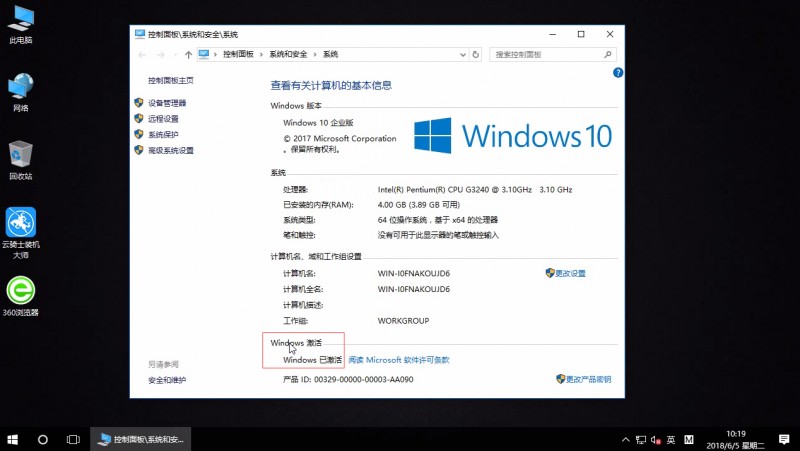Click the Windows 10 企业版 text

click(x=318, y=123)
